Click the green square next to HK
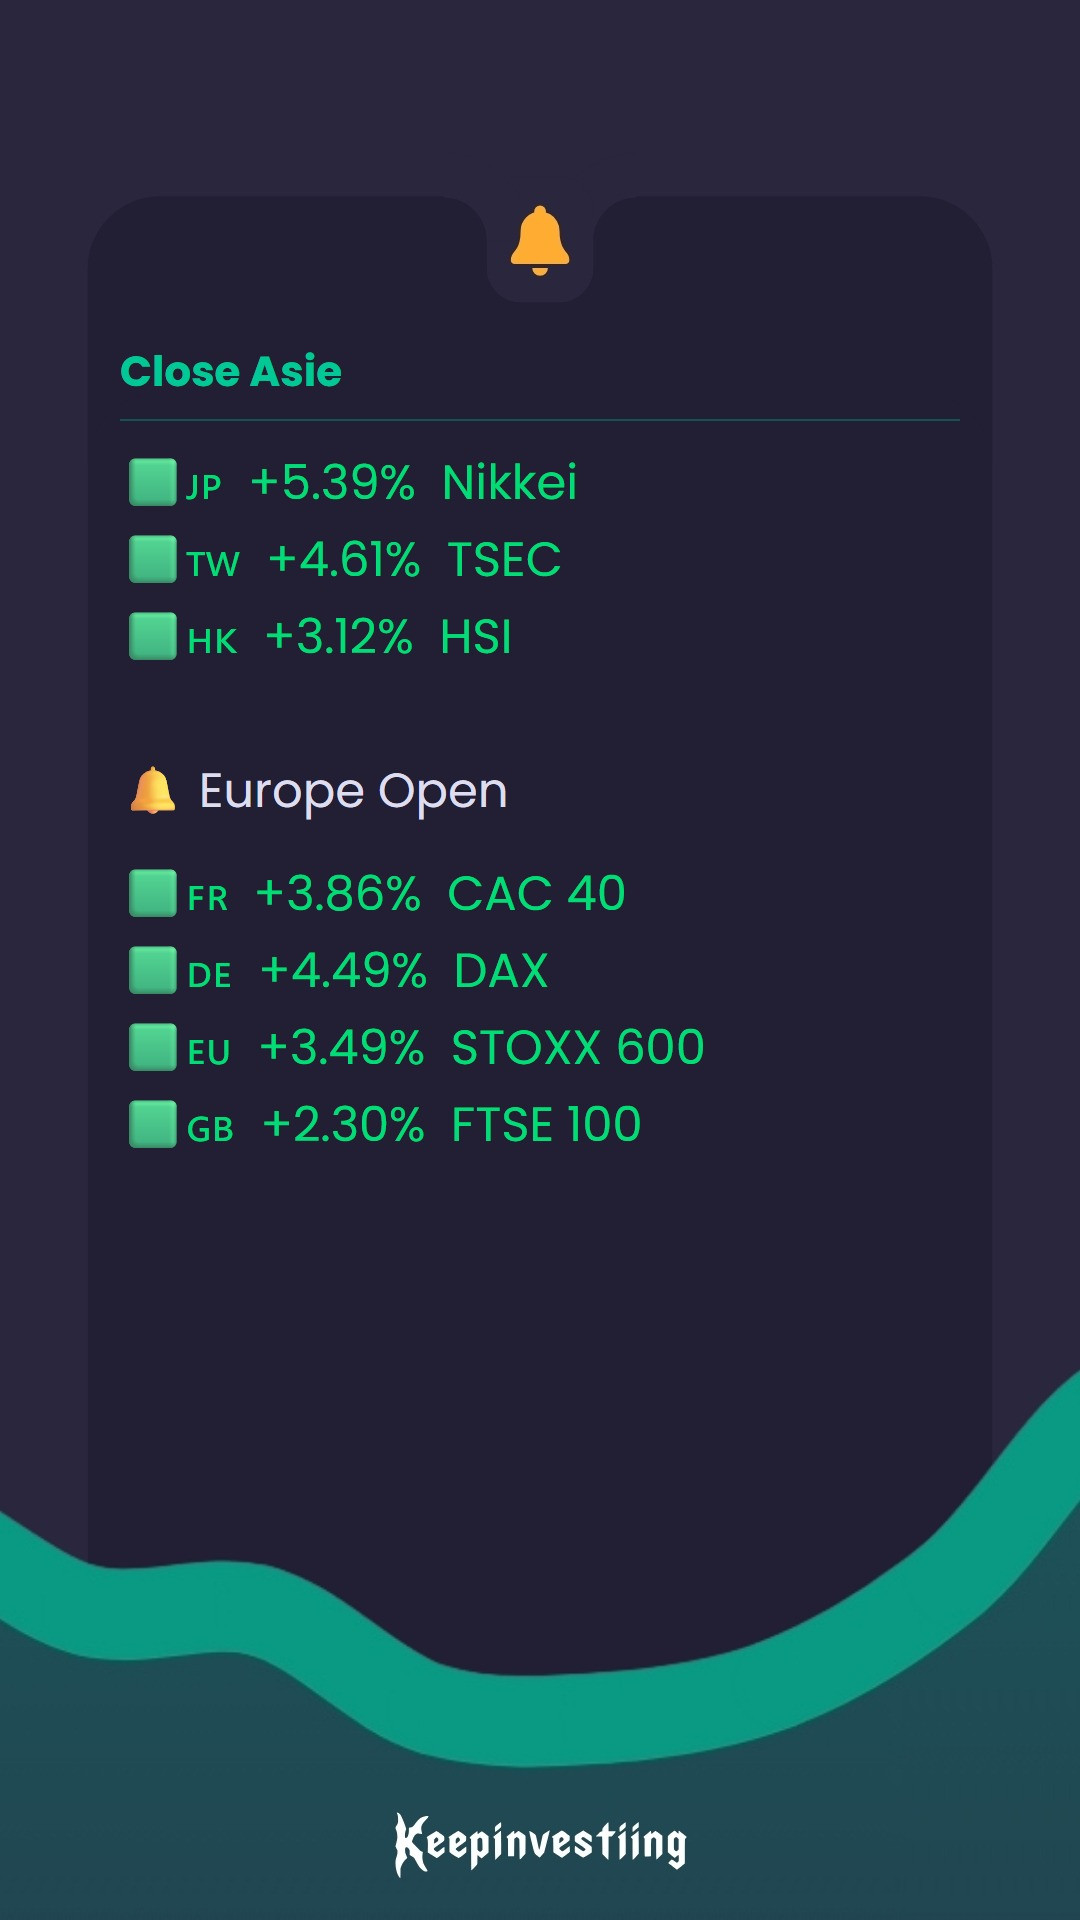1080x1920 pixels. point(153,636)
